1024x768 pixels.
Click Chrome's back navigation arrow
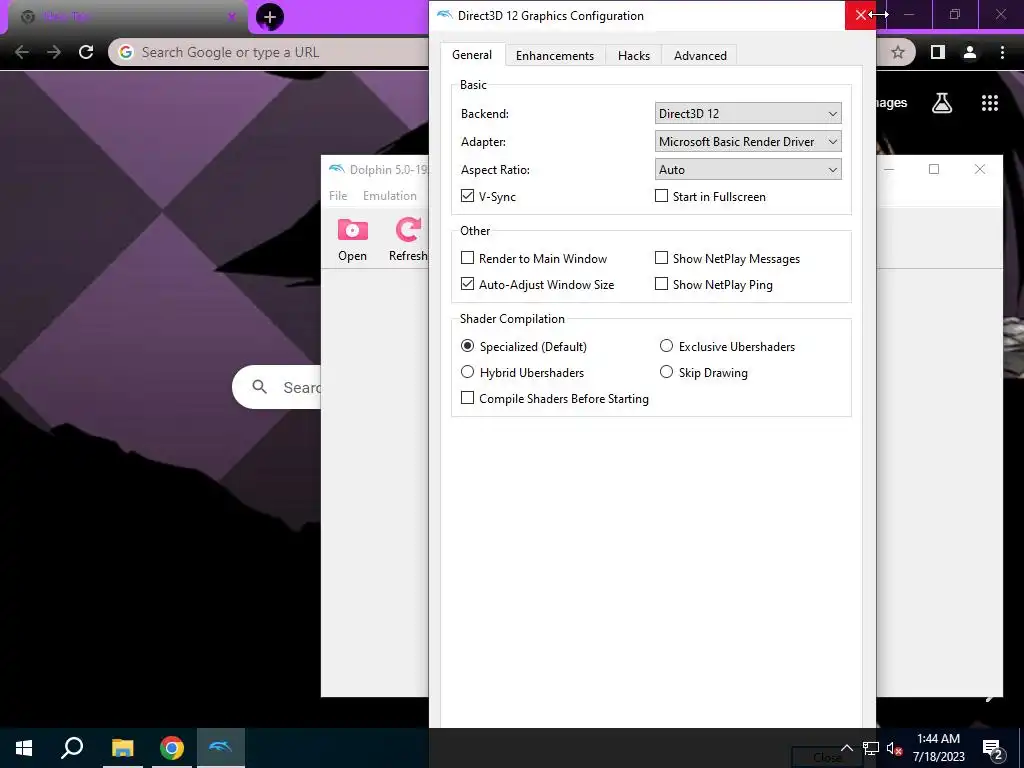tap(22, 52)
